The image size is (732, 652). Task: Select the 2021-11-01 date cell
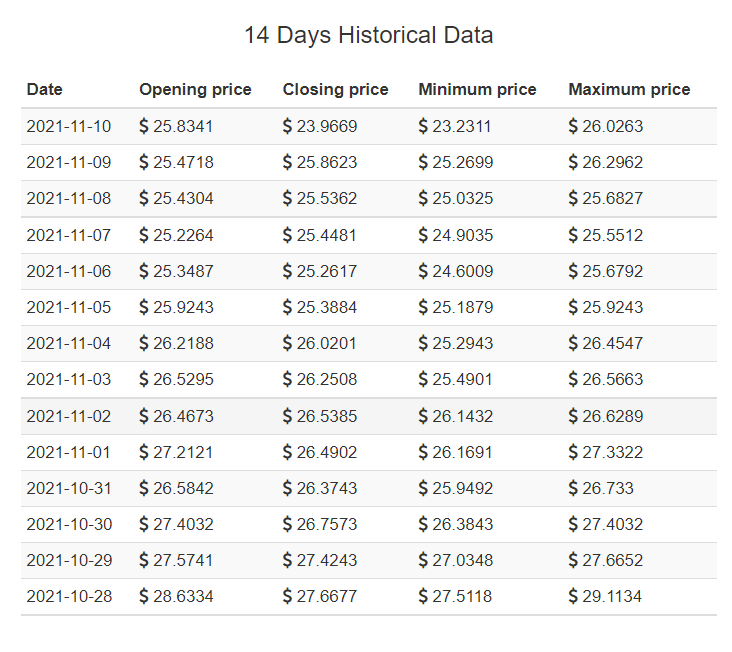pyautogui.click(x=69, y=452)
